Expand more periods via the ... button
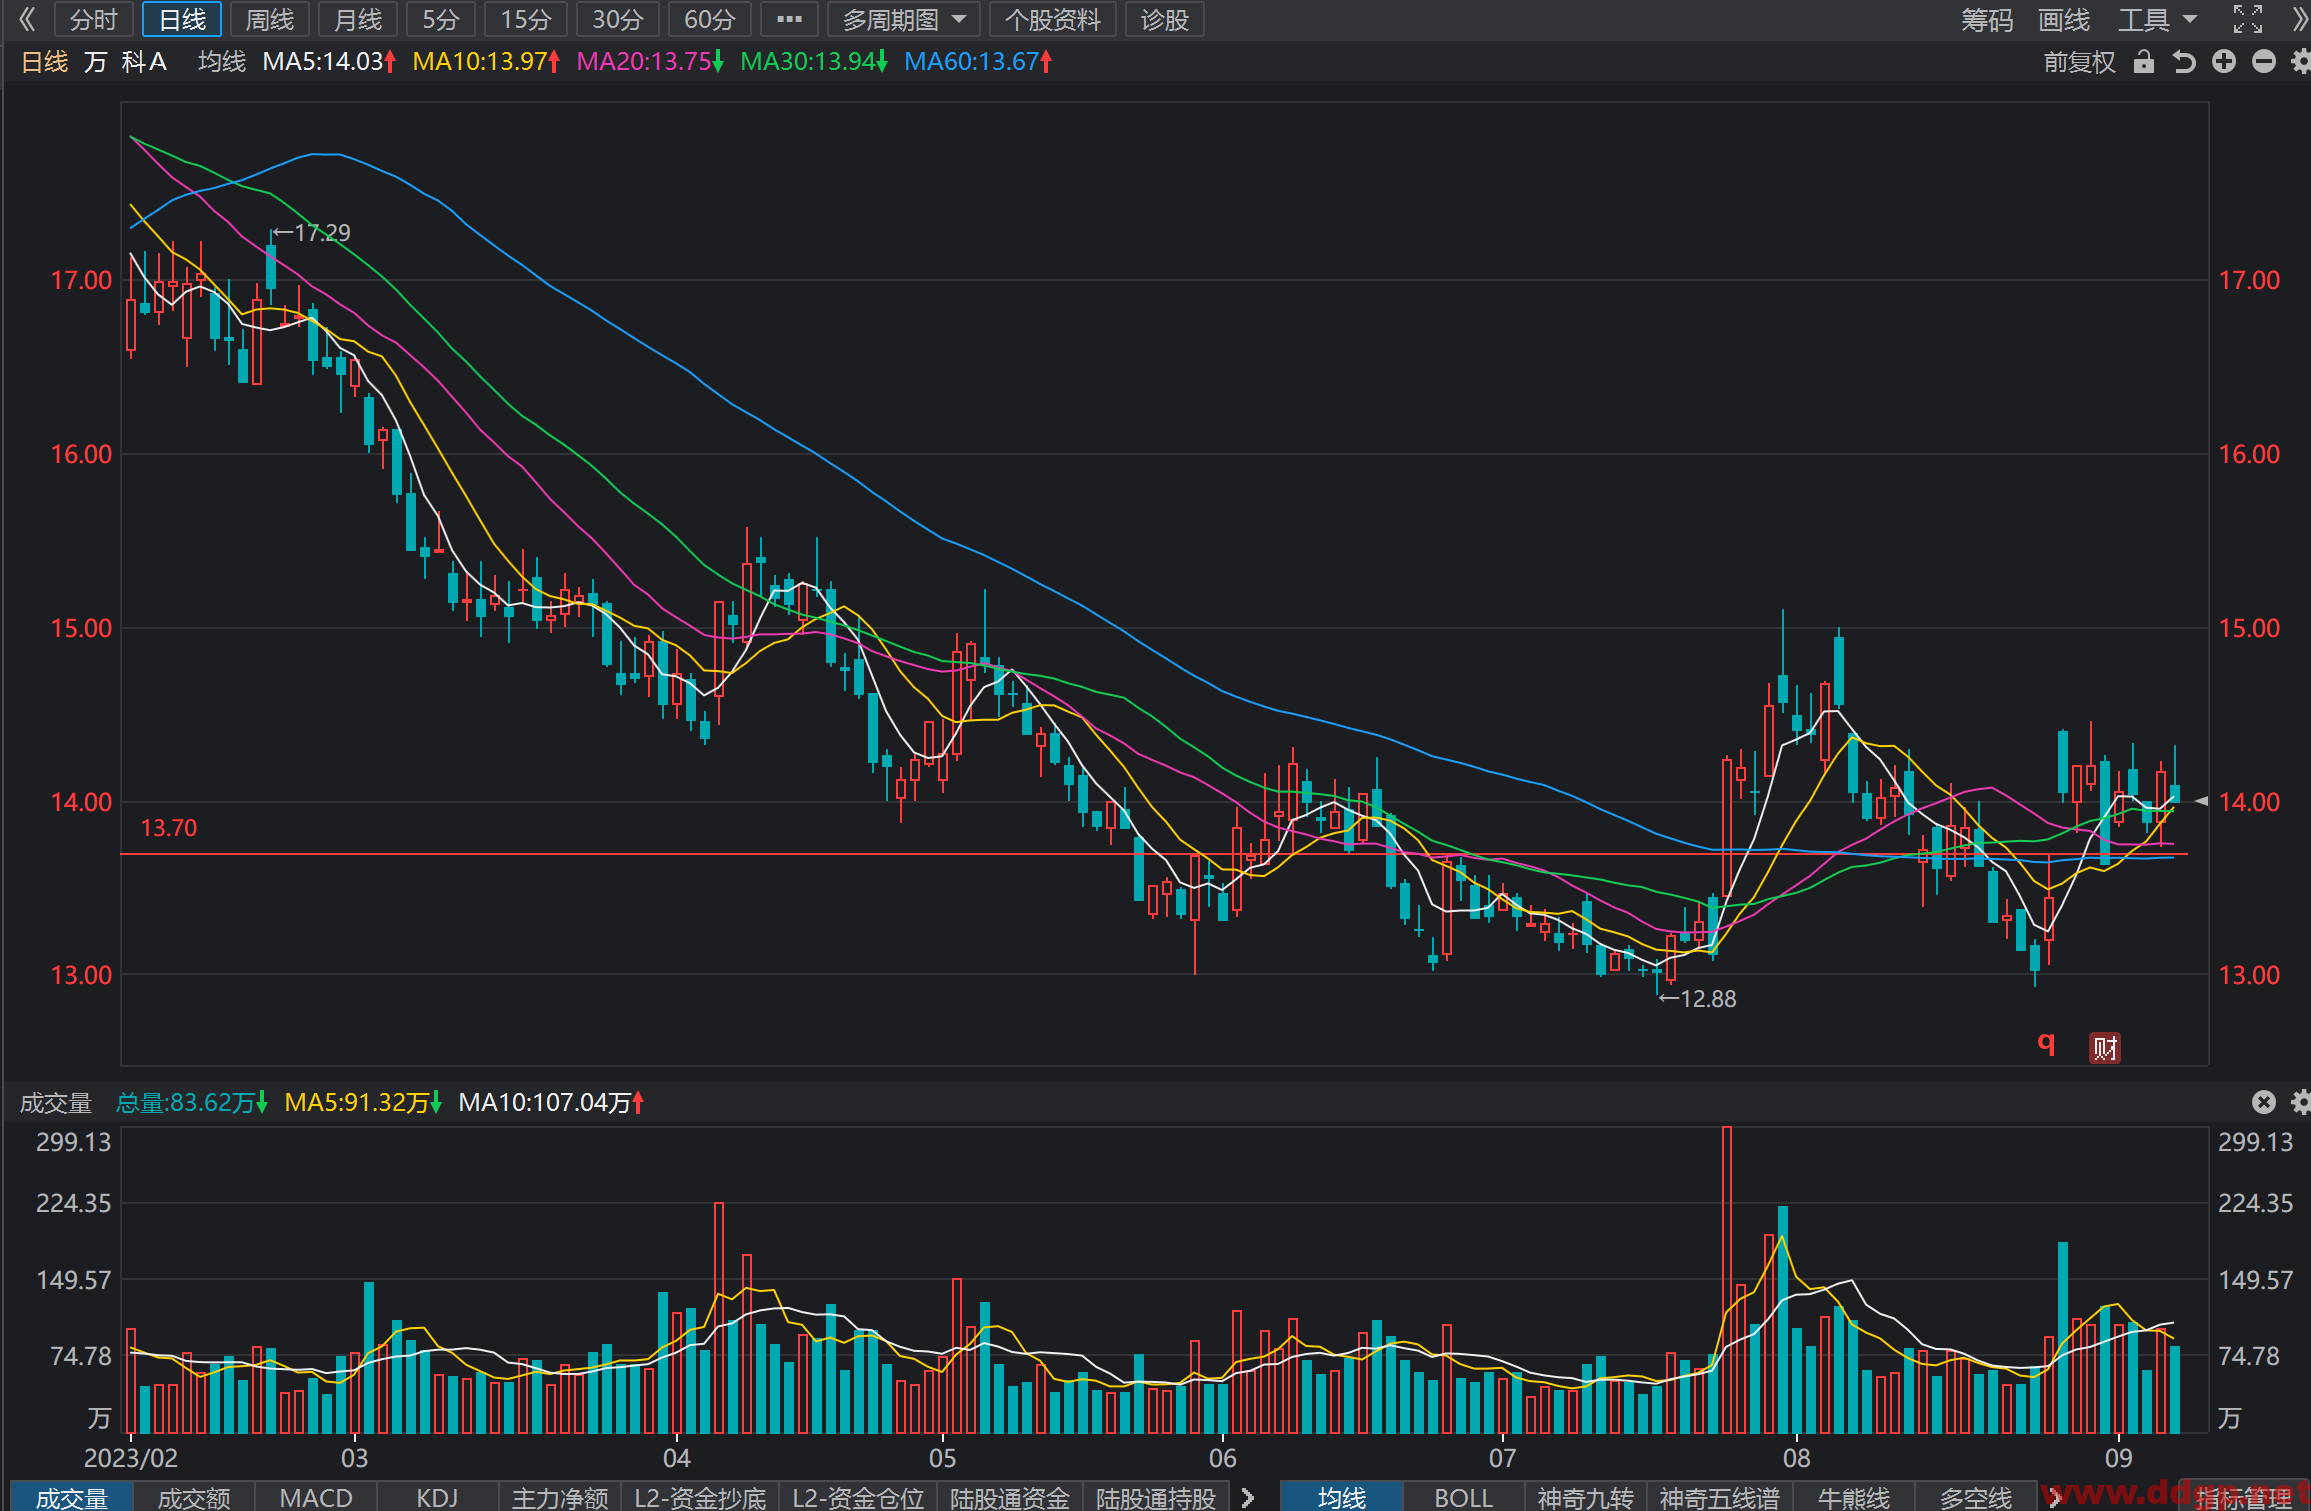Viewport: 2311px width, 1511px height. pos(789,20)
